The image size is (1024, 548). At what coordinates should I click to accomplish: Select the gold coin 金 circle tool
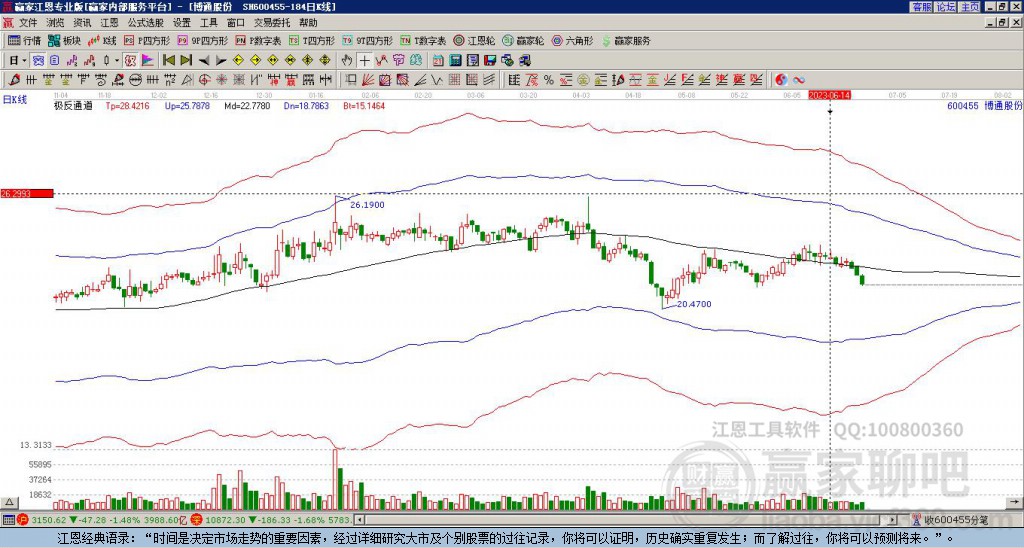(583, 80)
